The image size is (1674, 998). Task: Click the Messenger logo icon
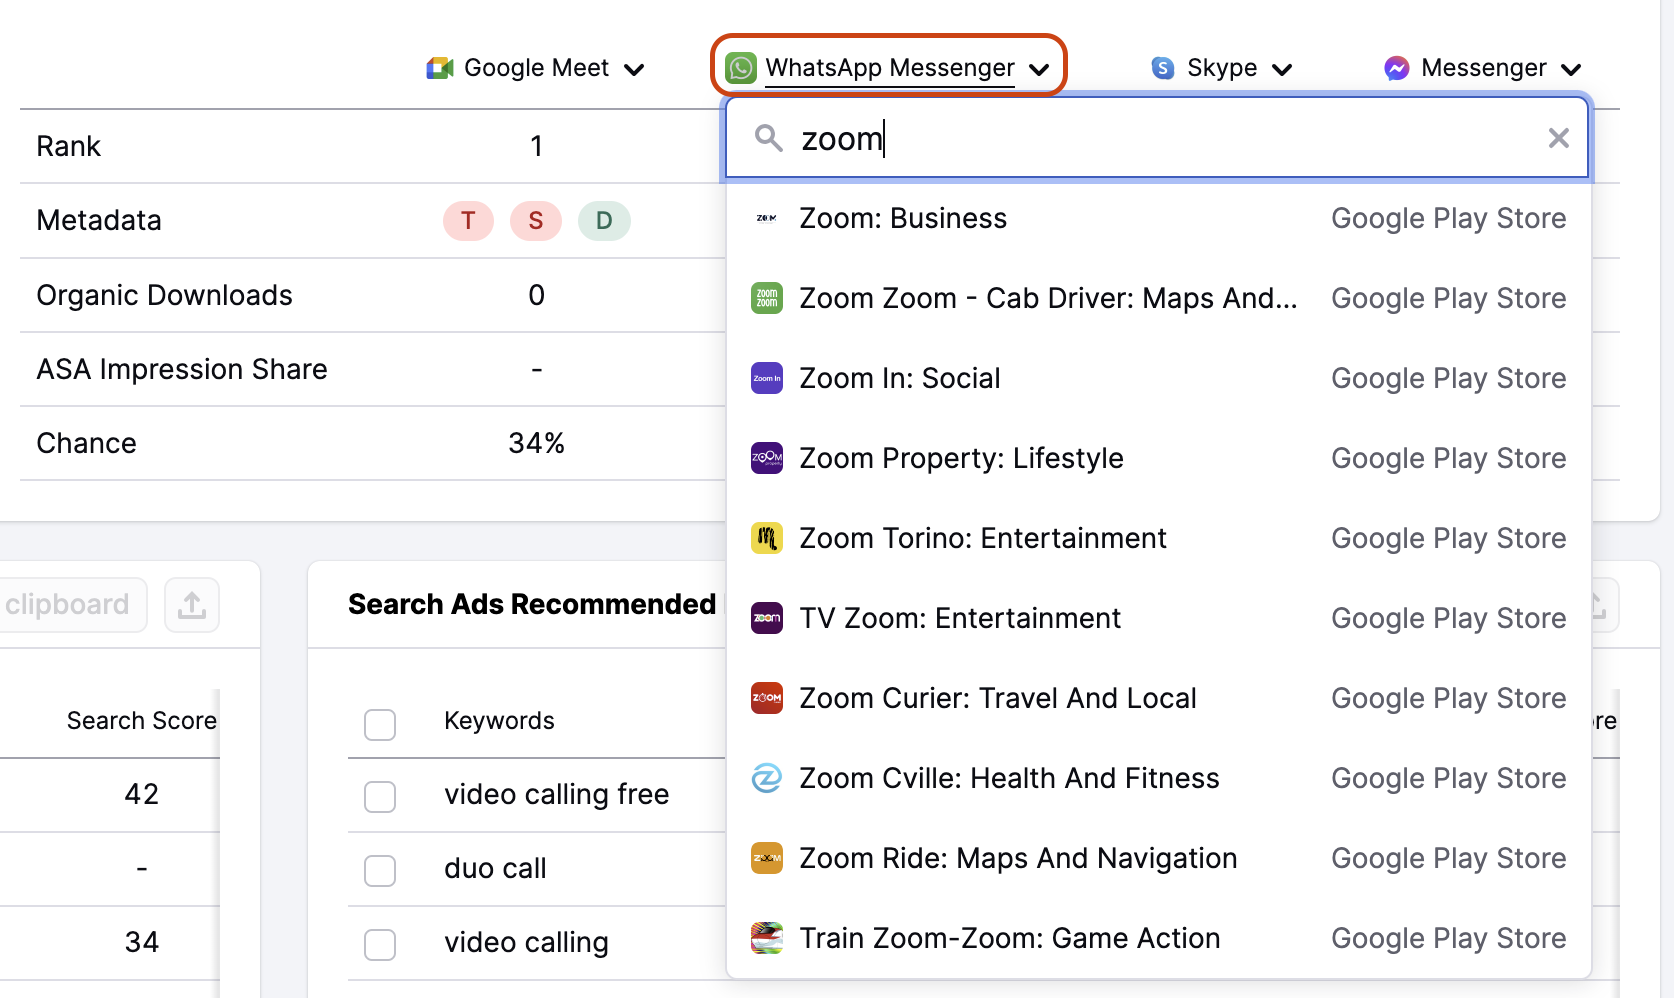1397,67
